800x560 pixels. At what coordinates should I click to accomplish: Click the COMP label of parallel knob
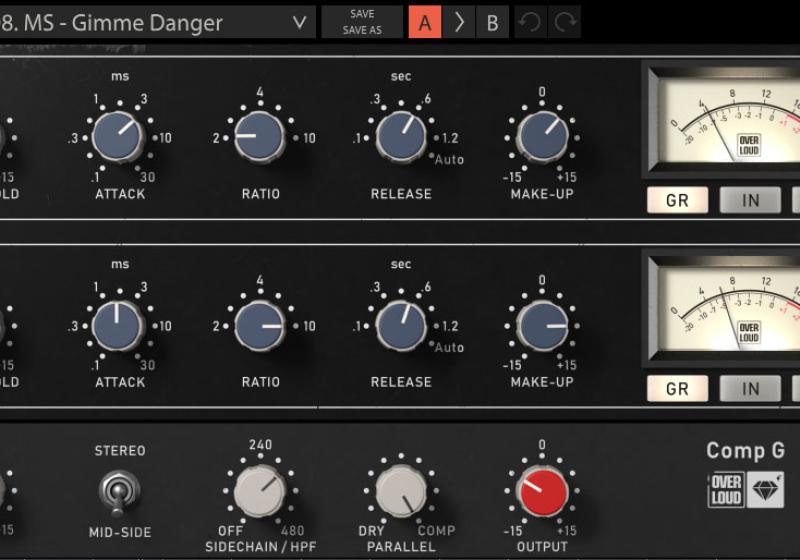click(436, 531)
